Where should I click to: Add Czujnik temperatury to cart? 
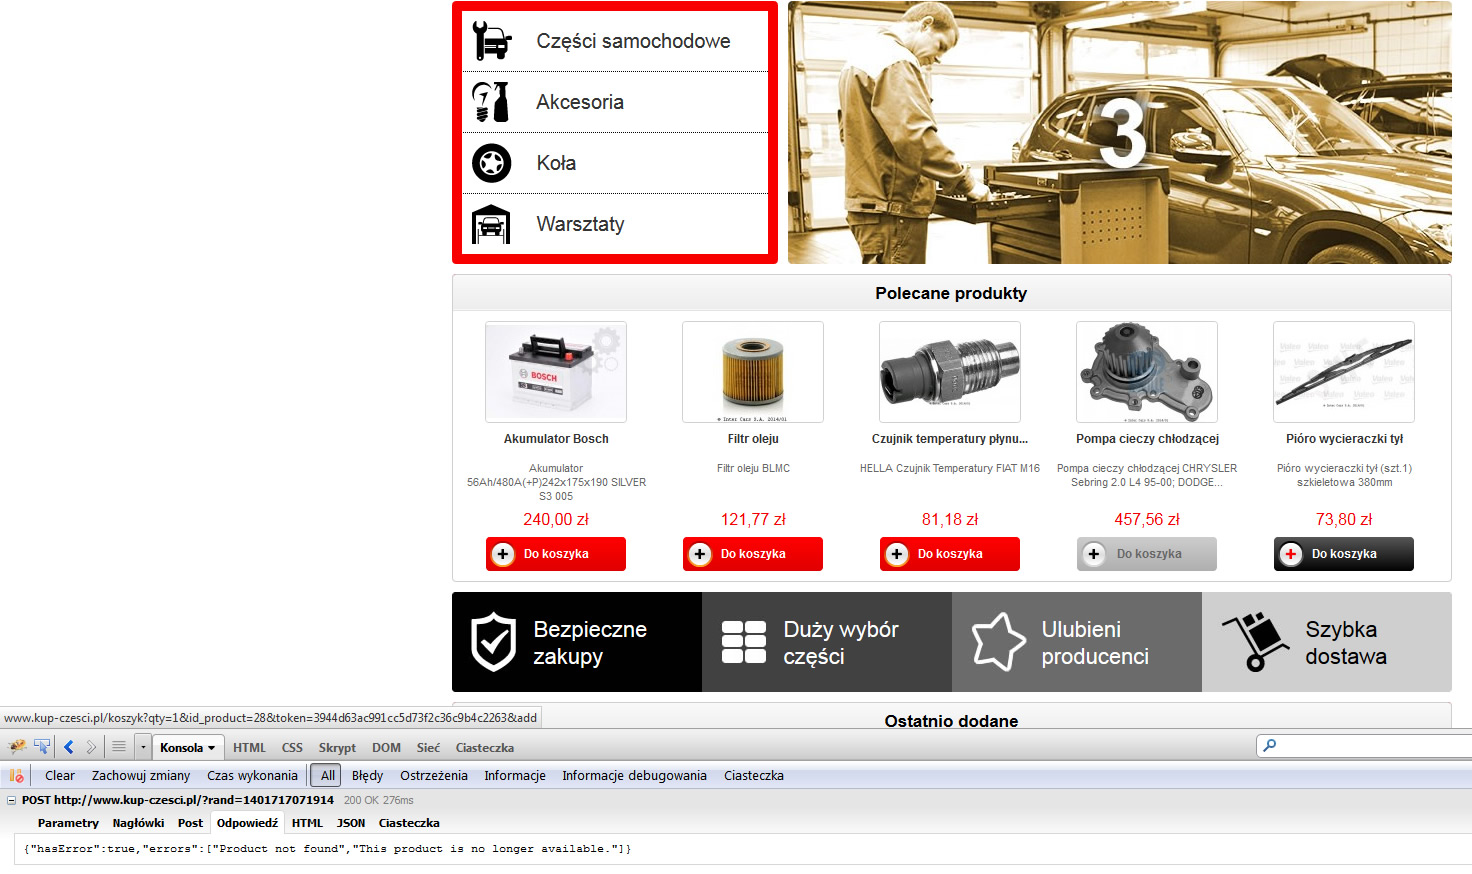[950, 554]
